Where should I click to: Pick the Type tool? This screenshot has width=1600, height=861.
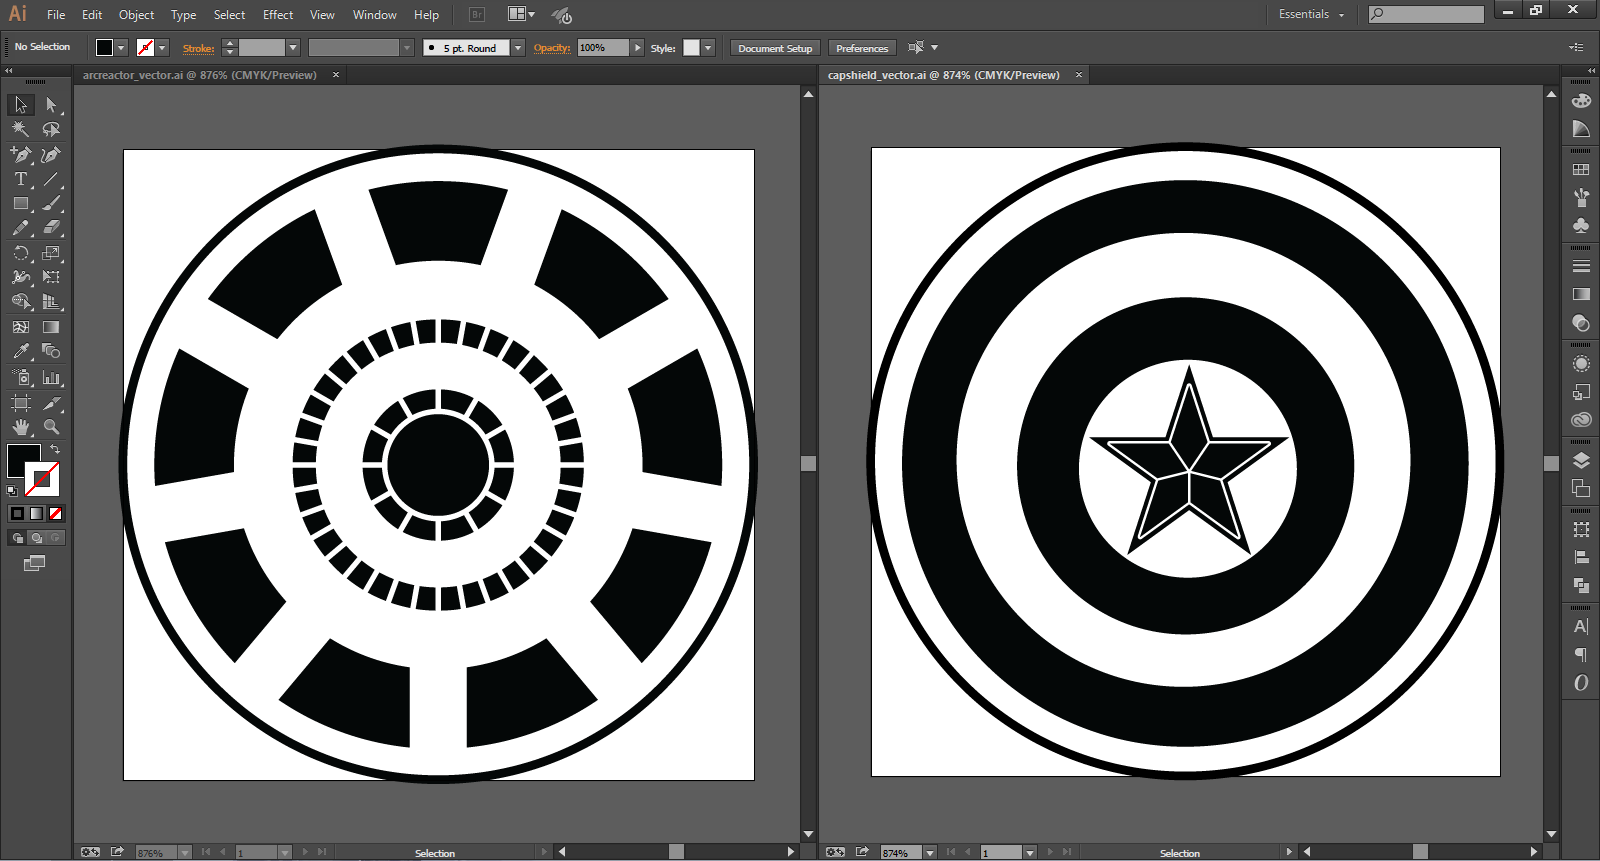(x=20, y=179)
